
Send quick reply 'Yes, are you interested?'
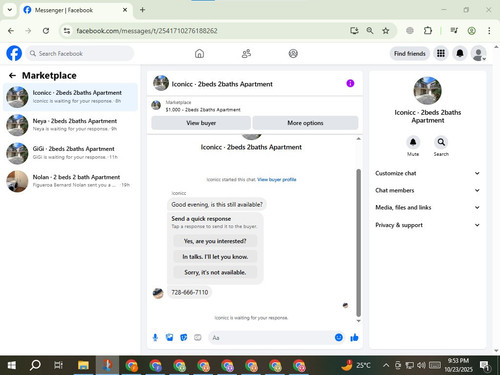click(x=215, y=241)
